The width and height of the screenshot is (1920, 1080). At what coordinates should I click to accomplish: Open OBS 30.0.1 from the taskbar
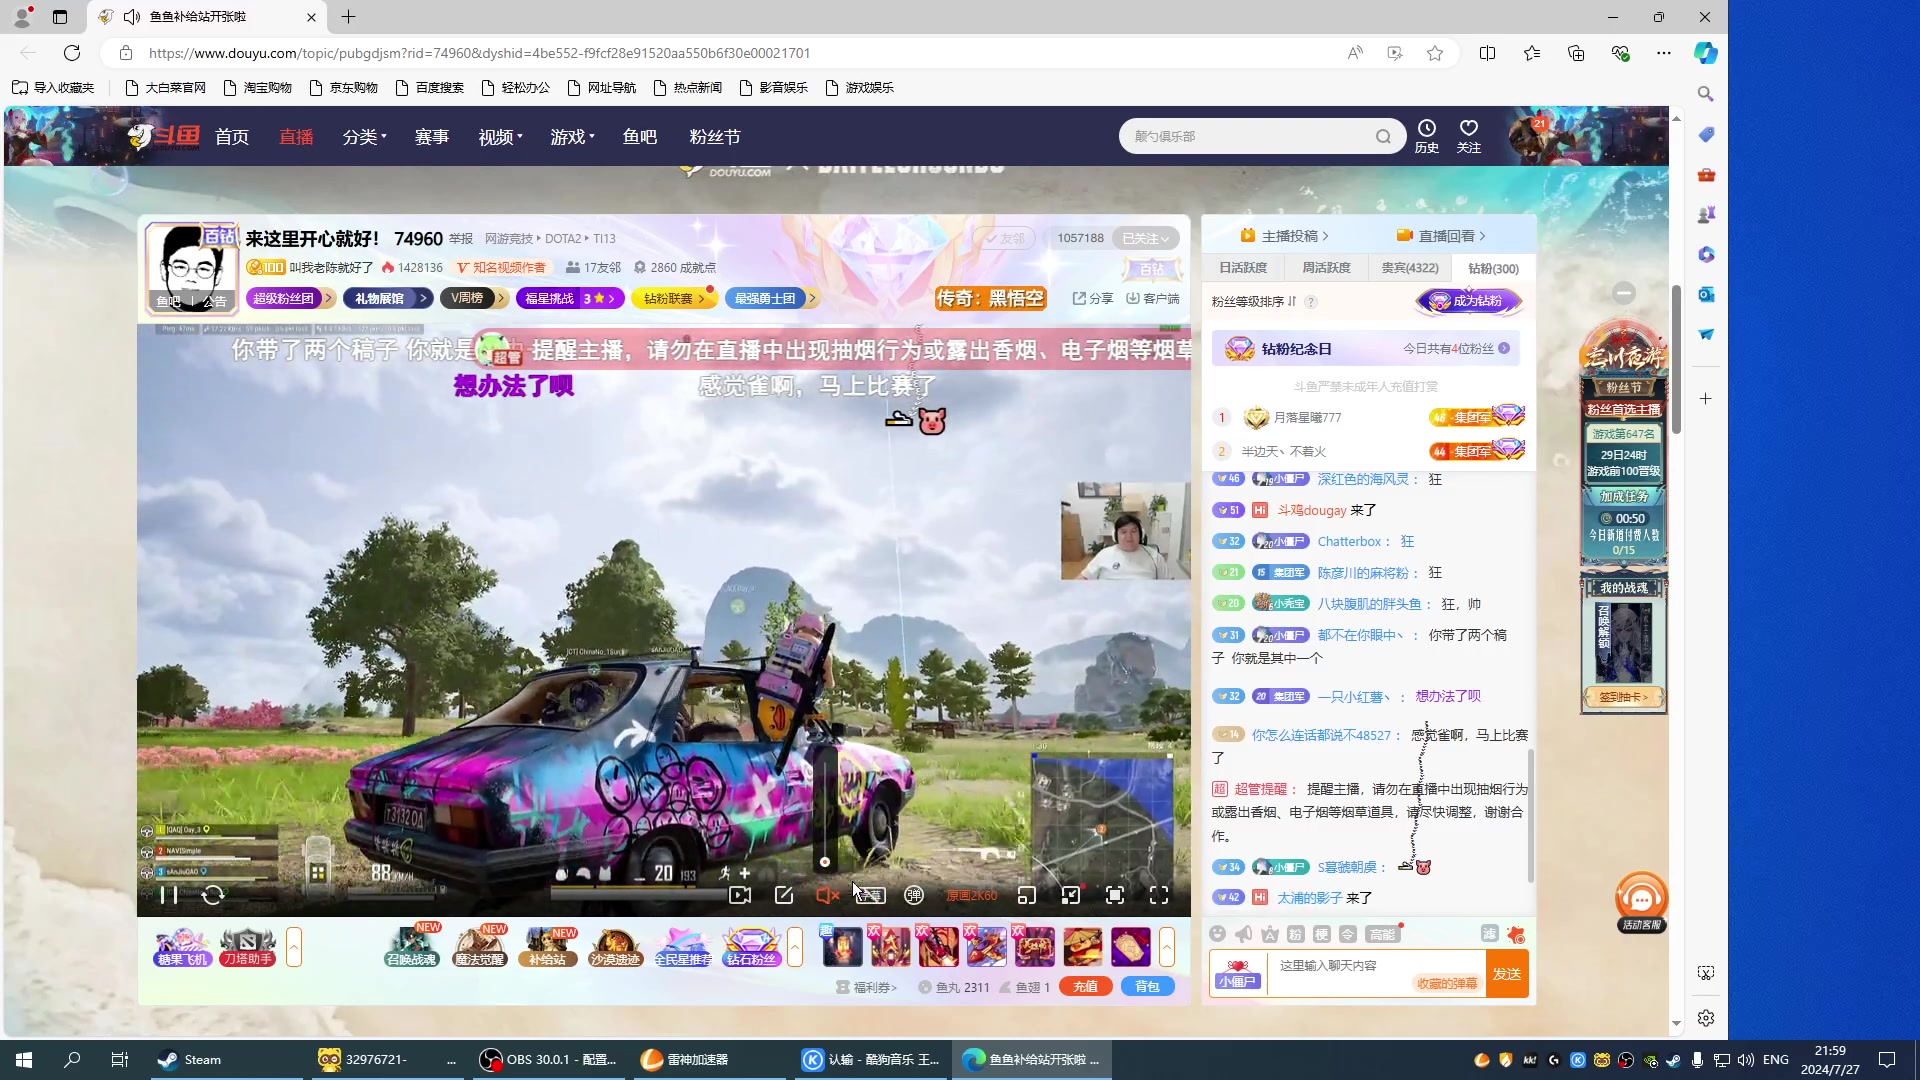pos(548,1060)
